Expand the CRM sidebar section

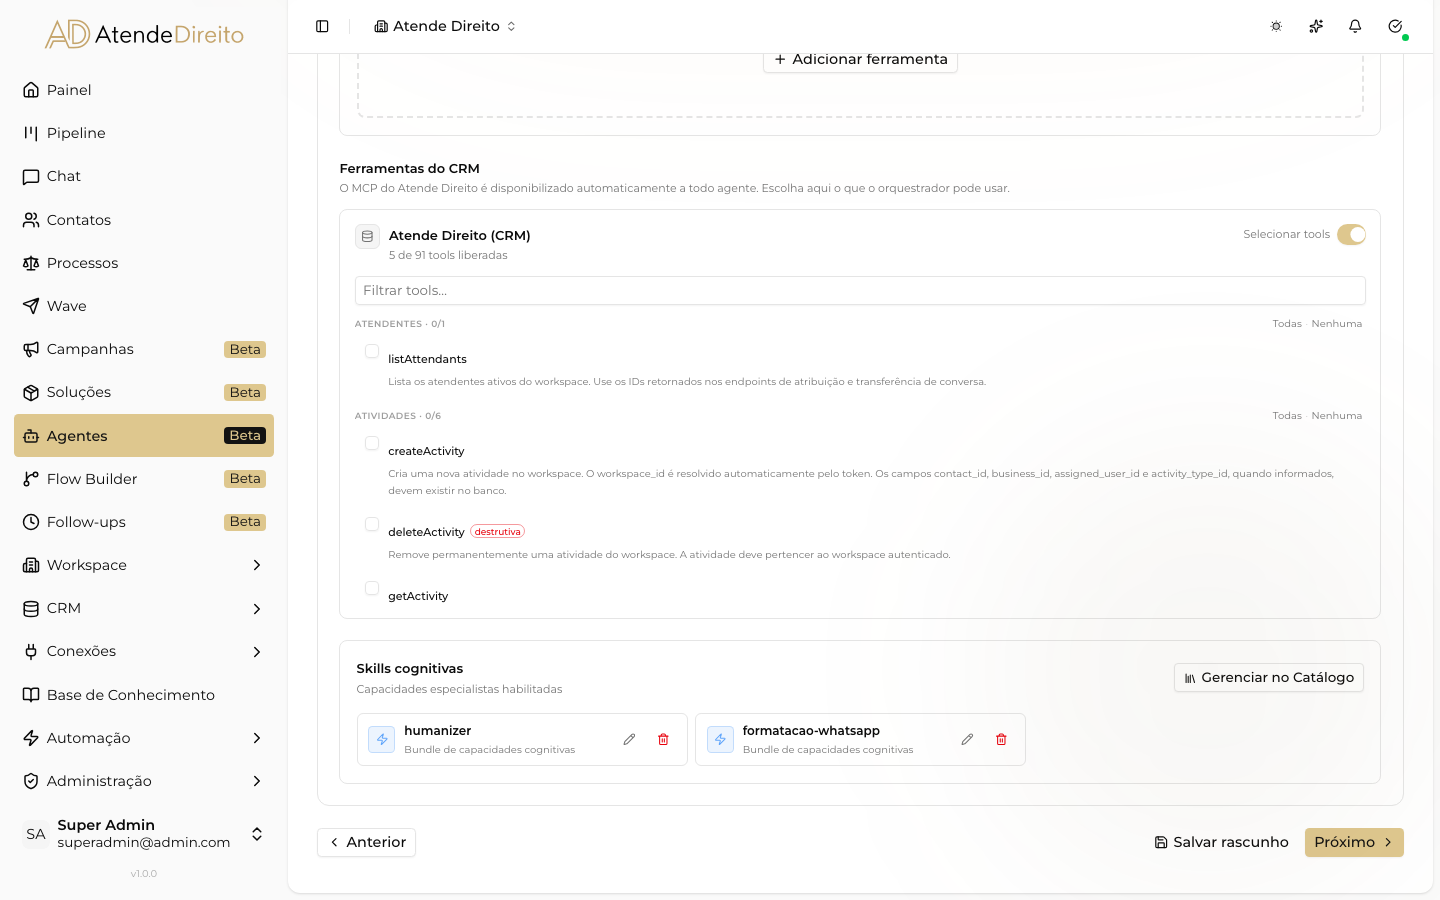coord(144,608)
